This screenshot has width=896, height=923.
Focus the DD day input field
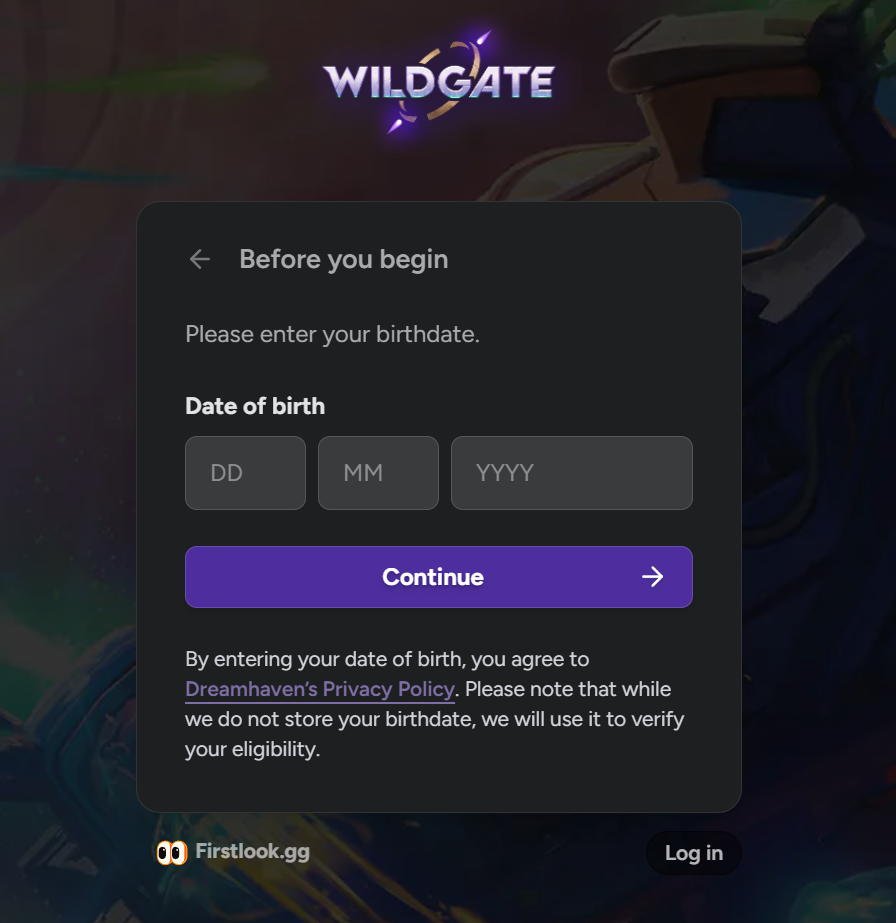click(245, 473)
